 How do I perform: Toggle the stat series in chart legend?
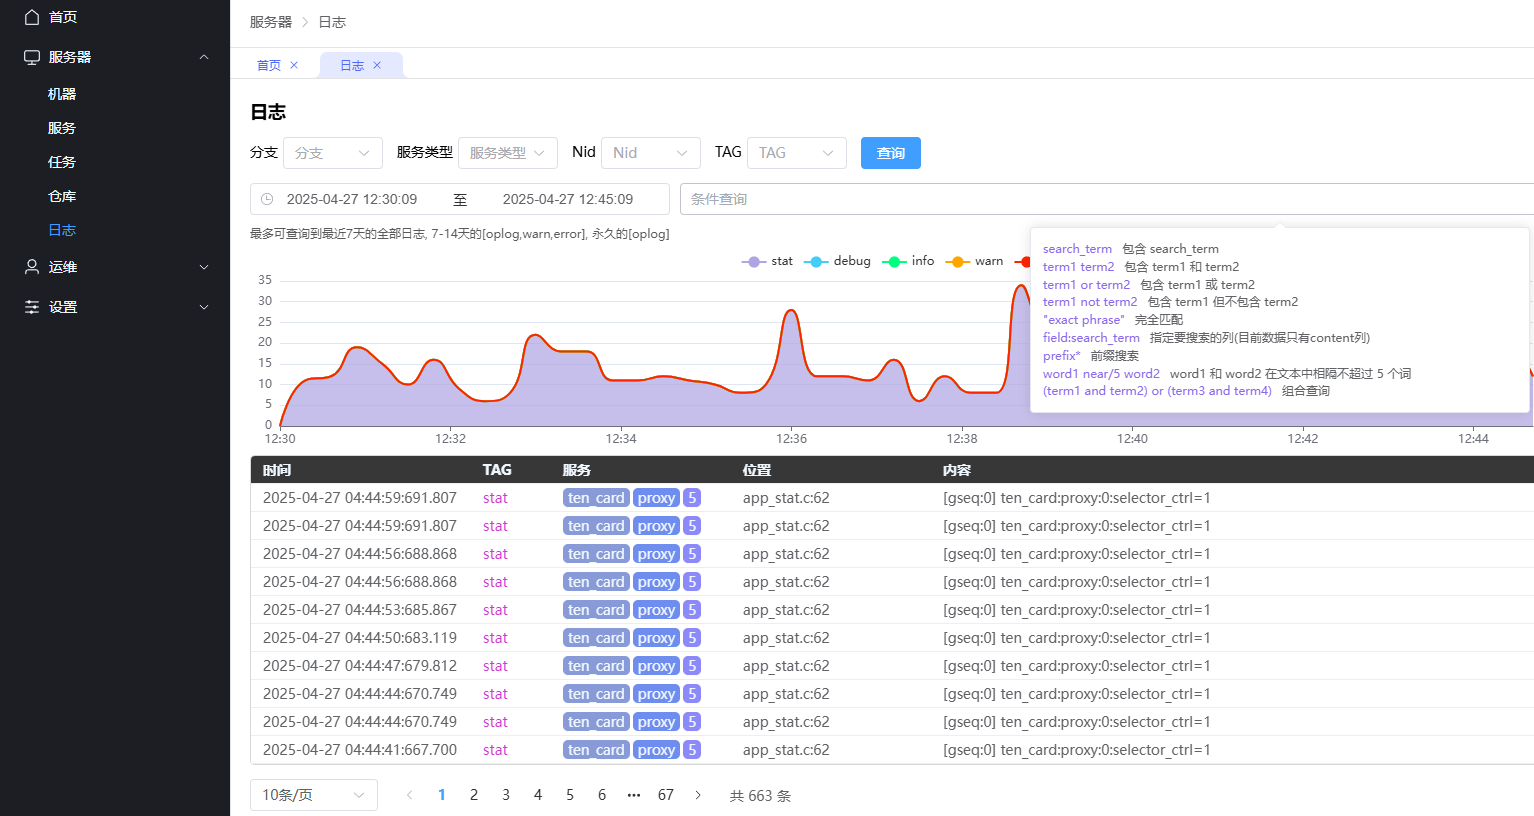[x=767, y=261]
